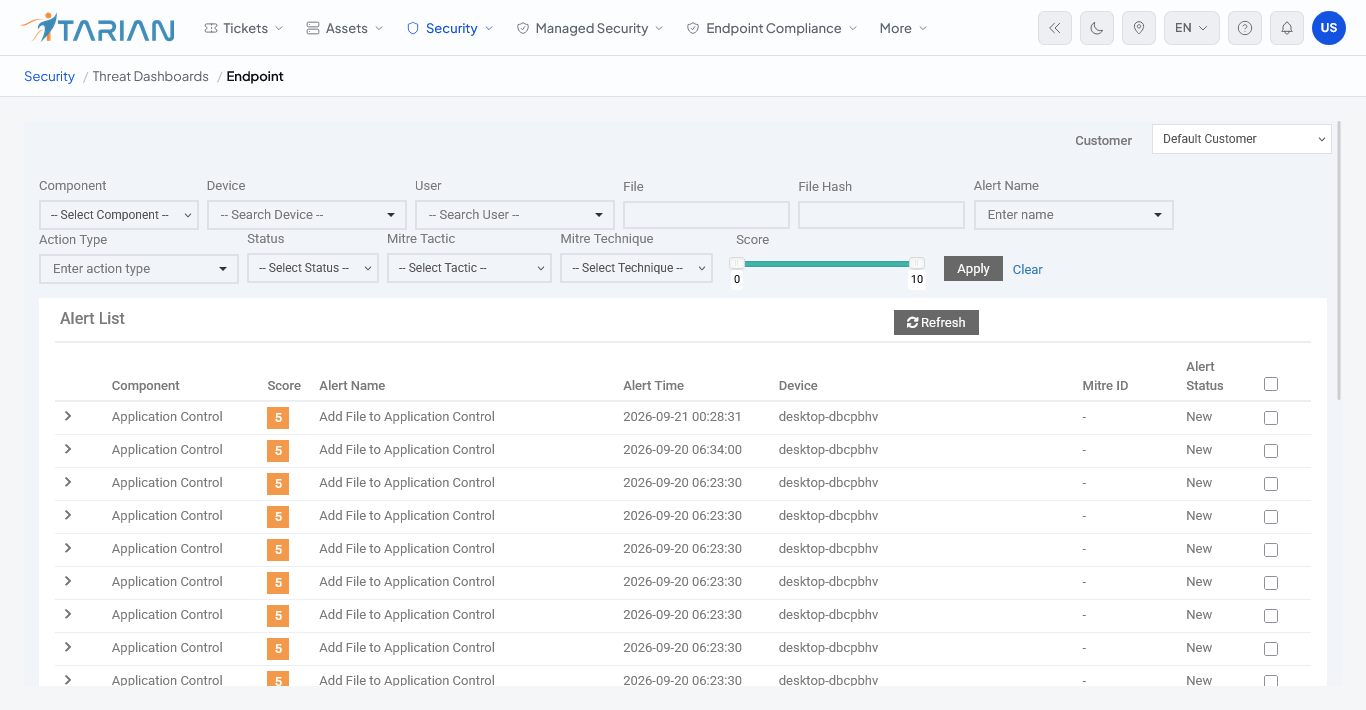The image size is (1366, 710).
Task: Open the US user avatar menu
Action: tap(1329, 28)
